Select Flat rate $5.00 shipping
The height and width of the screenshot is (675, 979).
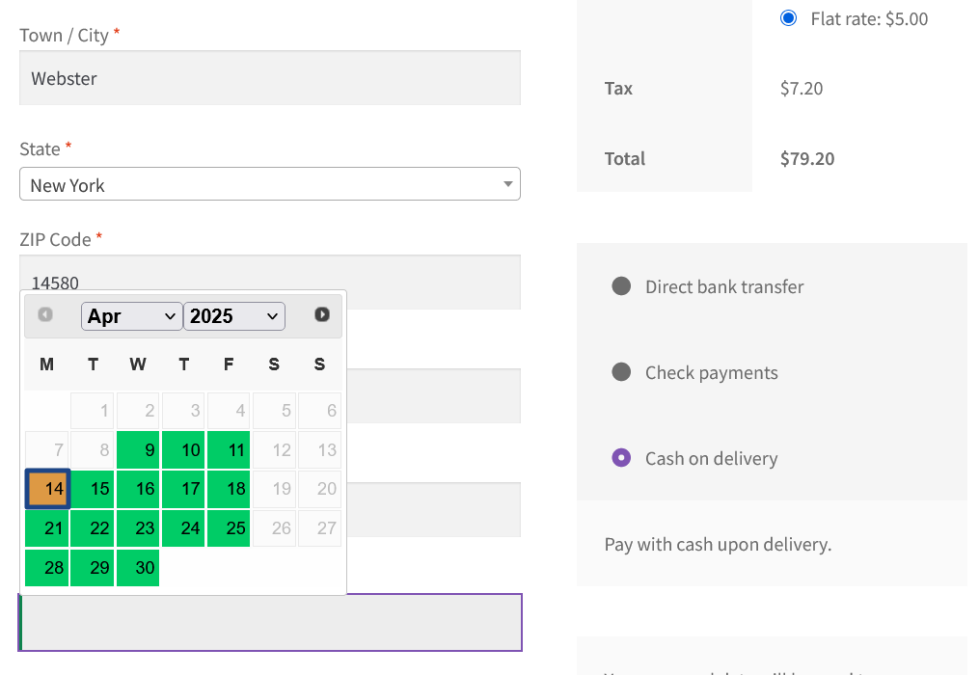789,19
